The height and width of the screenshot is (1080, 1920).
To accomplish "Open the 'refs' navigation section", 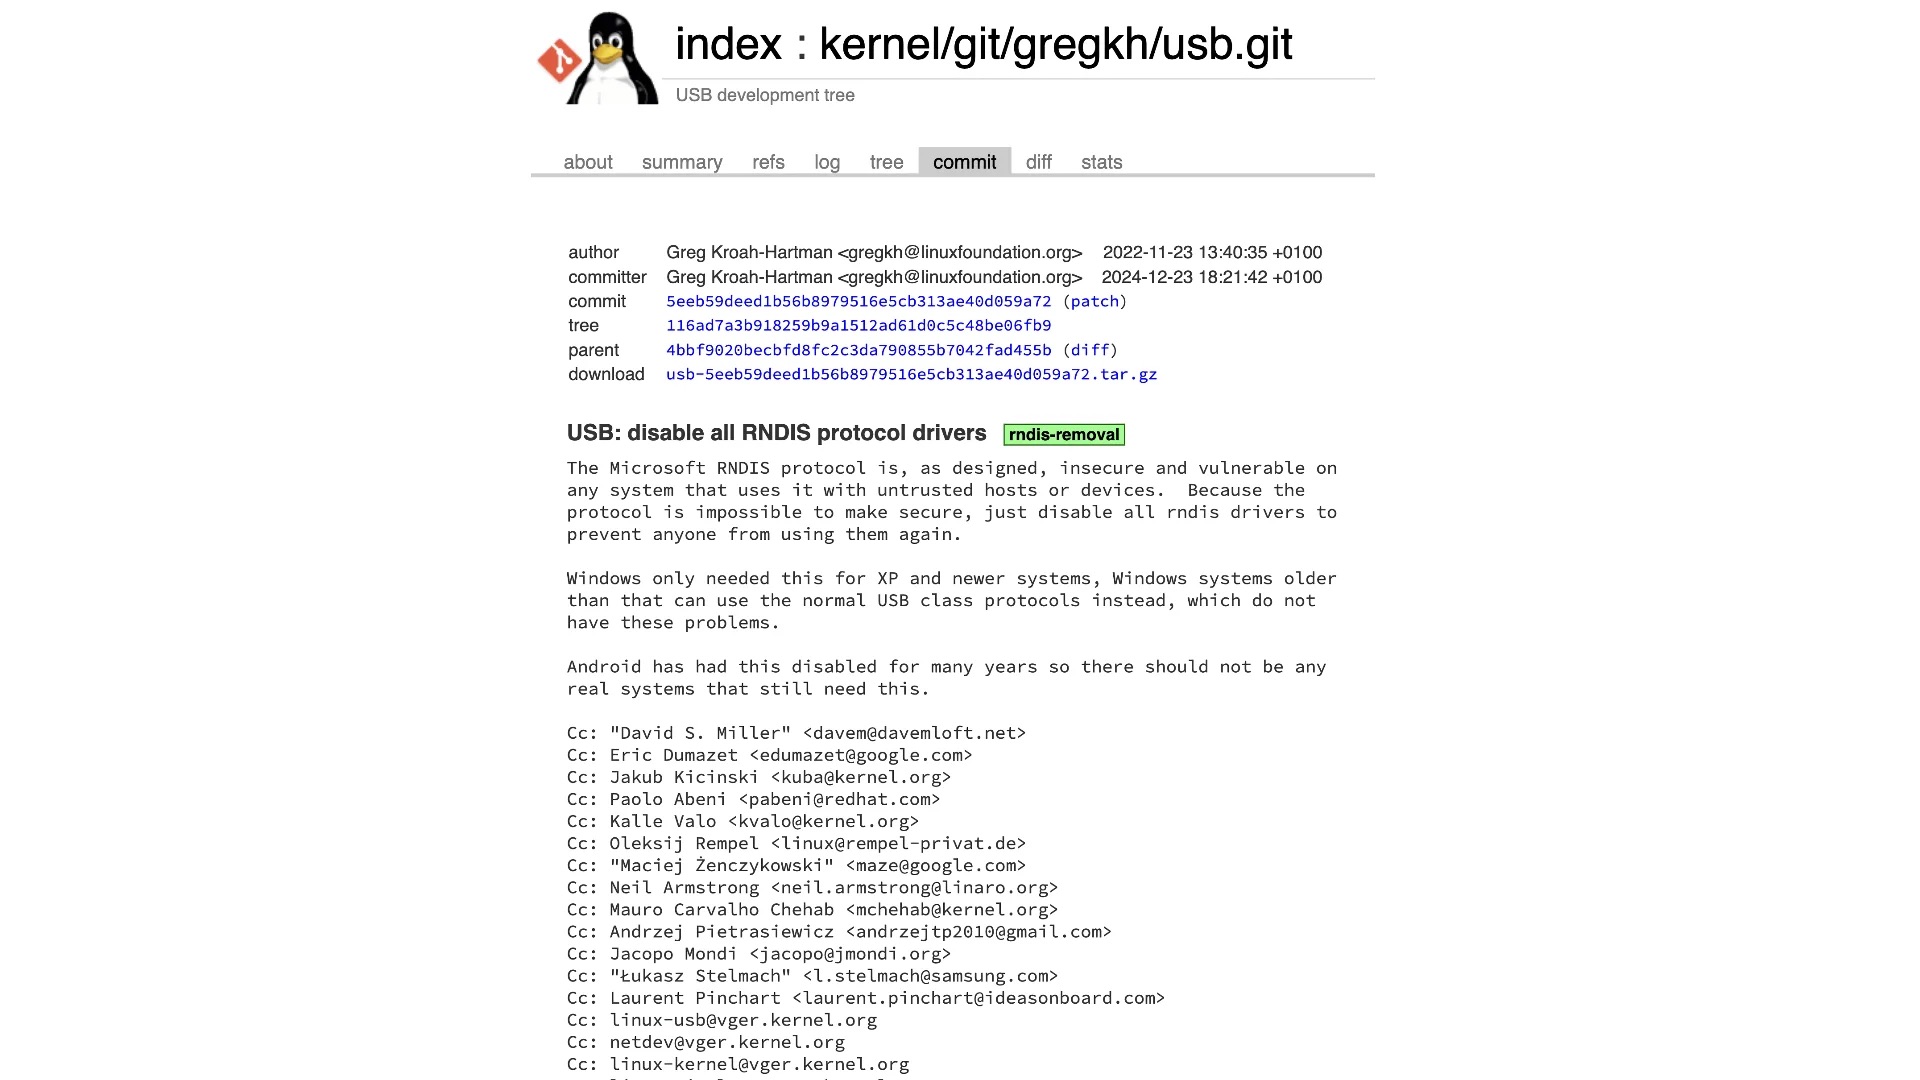I will 766,161.
